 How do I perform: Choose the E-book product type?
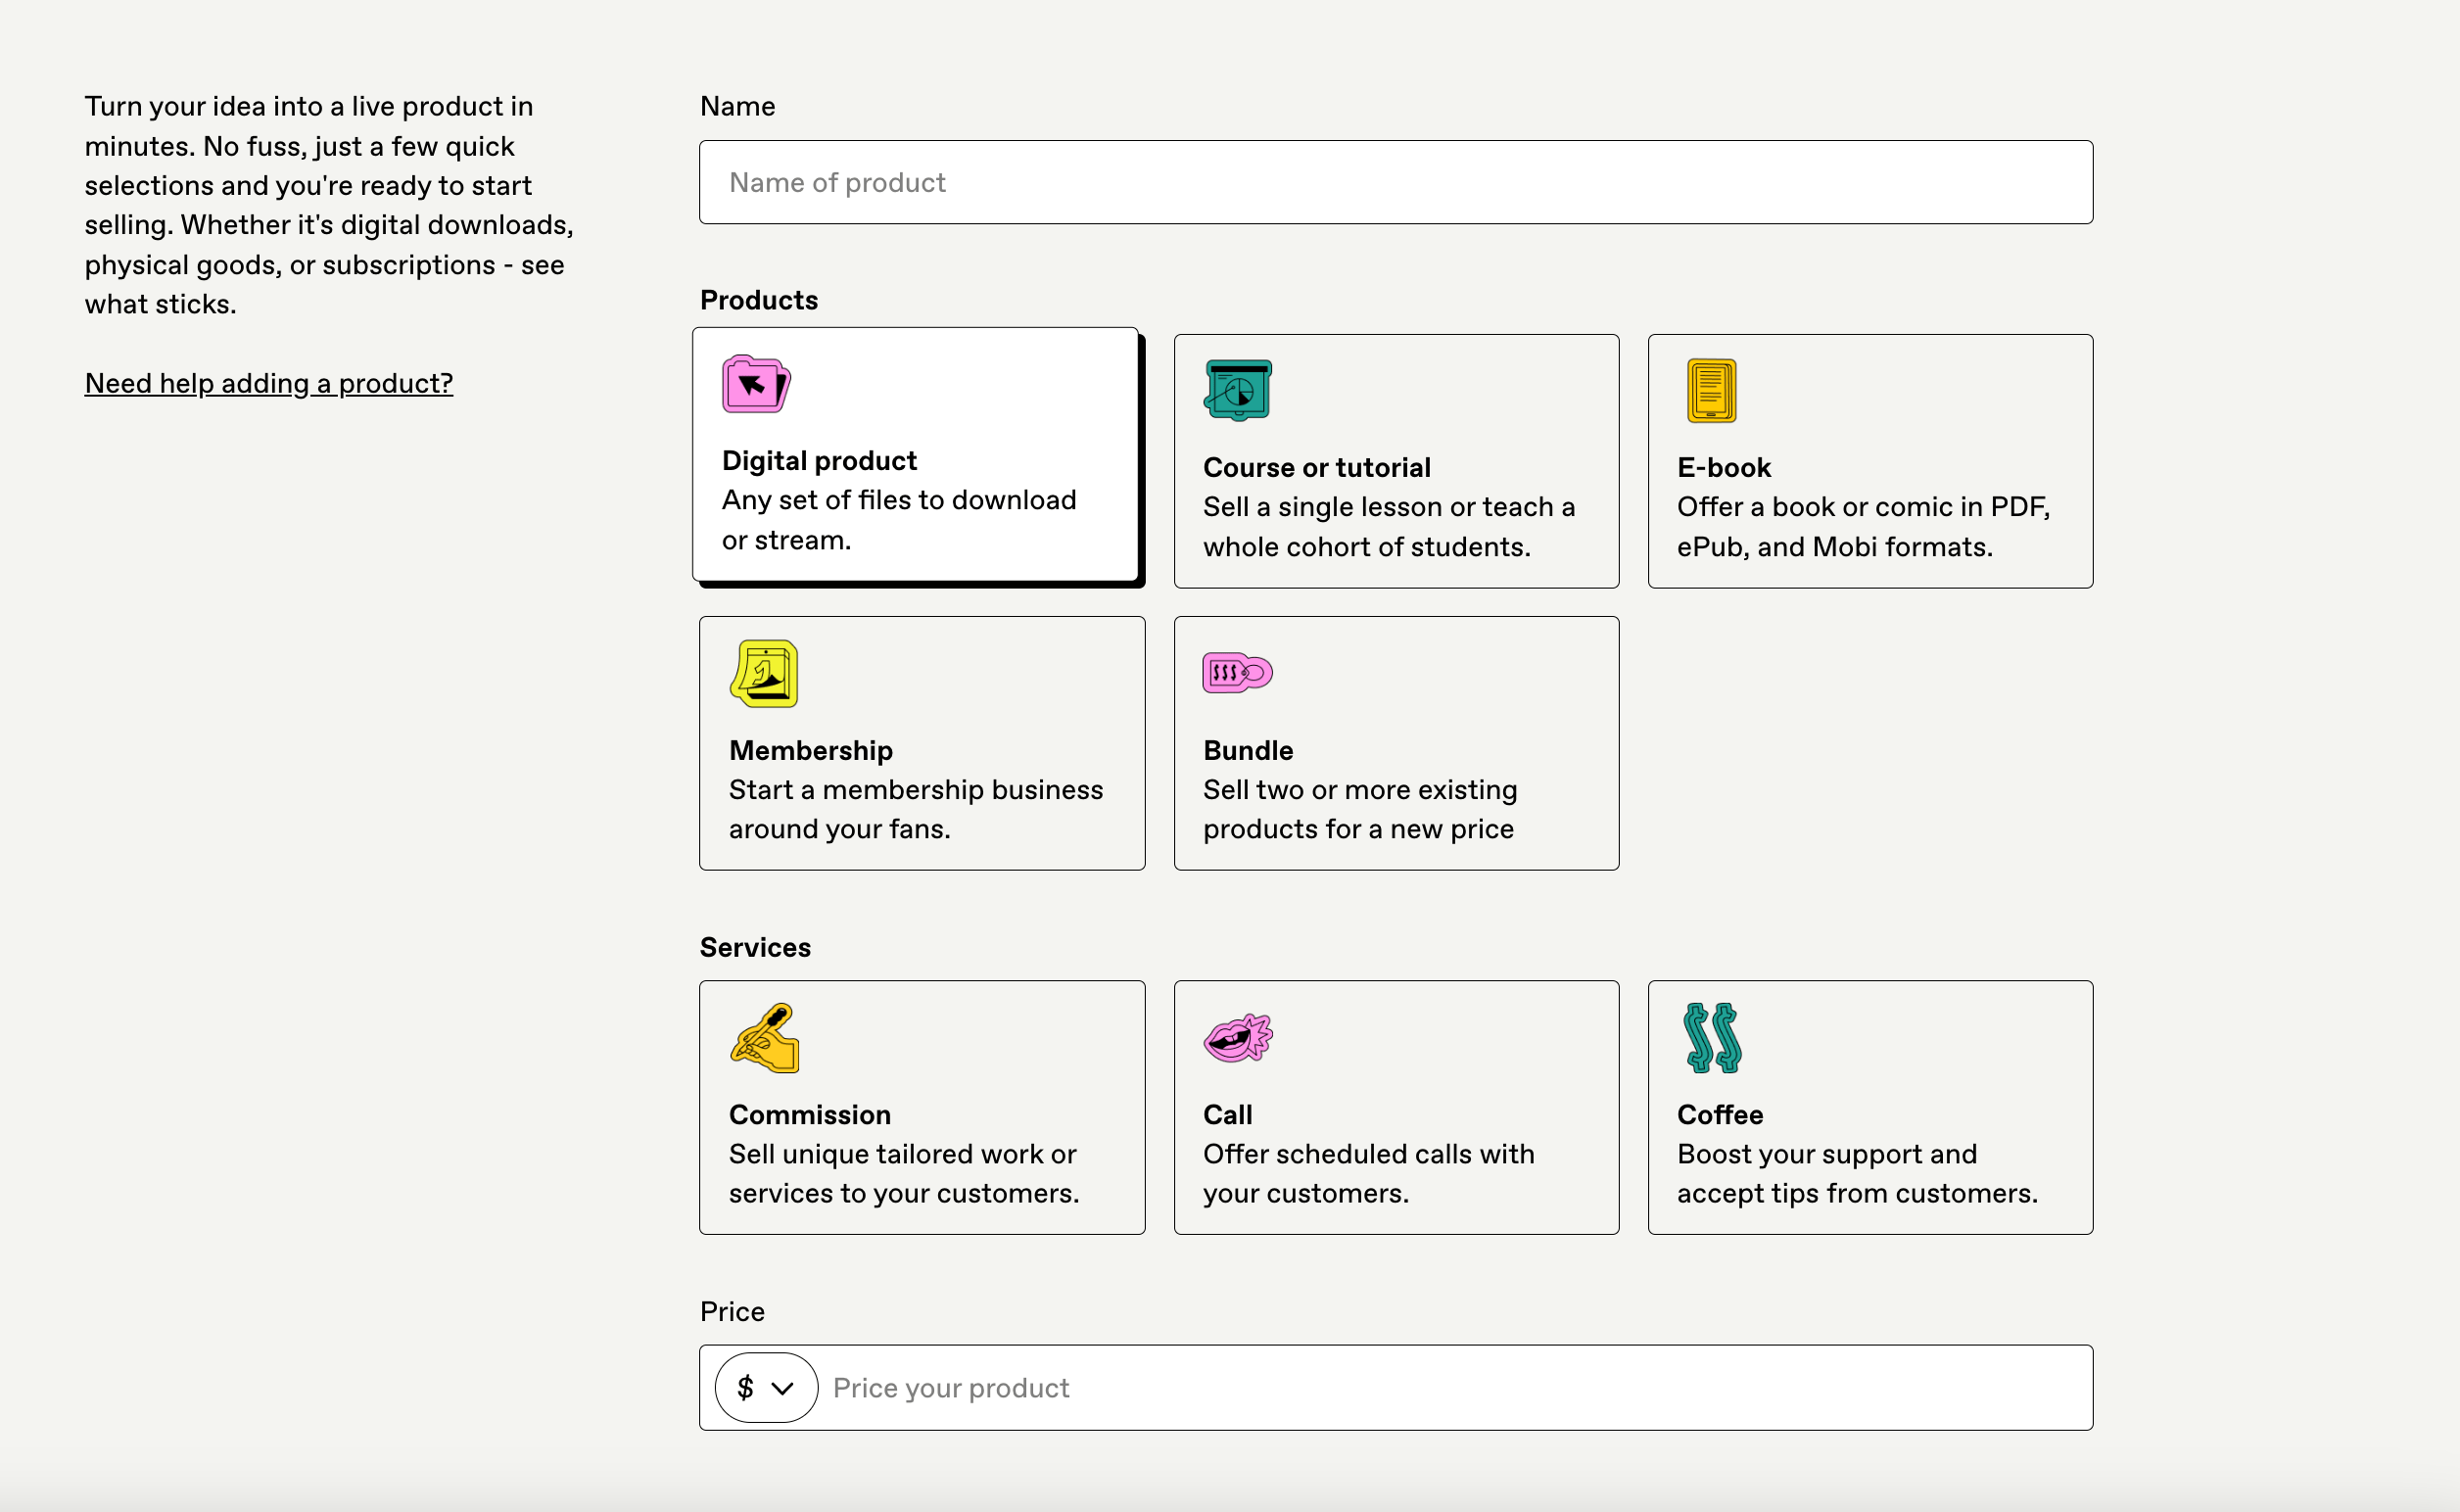tap(1869, 506)
